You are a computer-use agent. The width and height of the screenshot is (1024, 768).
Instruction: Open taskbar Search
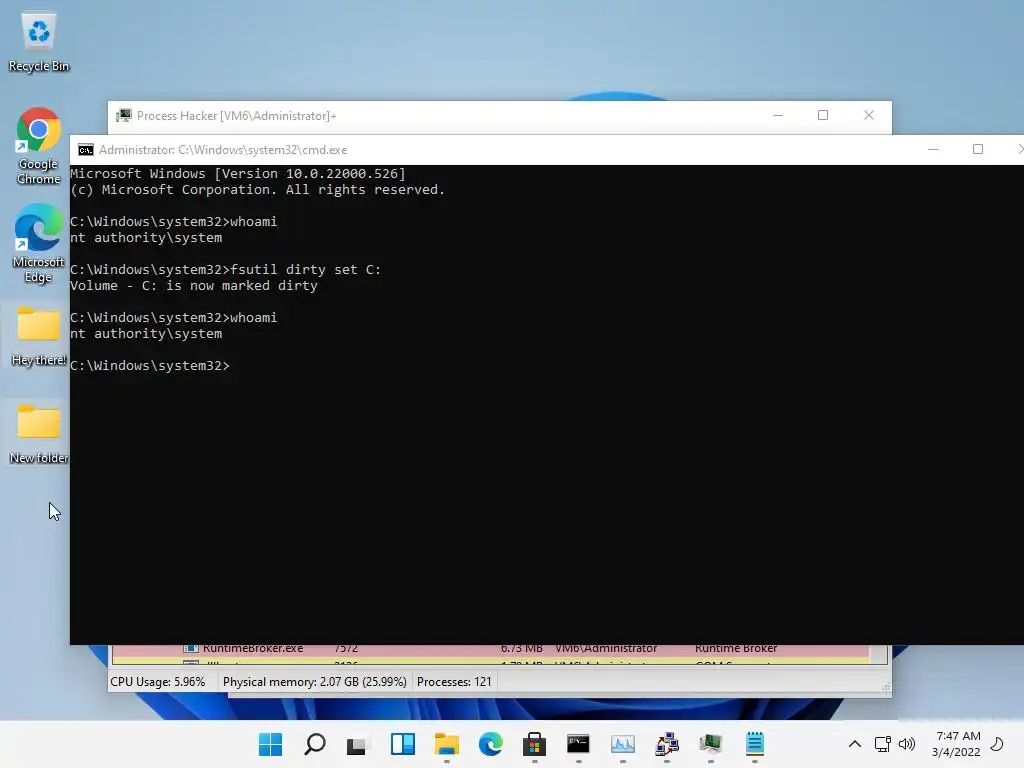pos(315,744)
